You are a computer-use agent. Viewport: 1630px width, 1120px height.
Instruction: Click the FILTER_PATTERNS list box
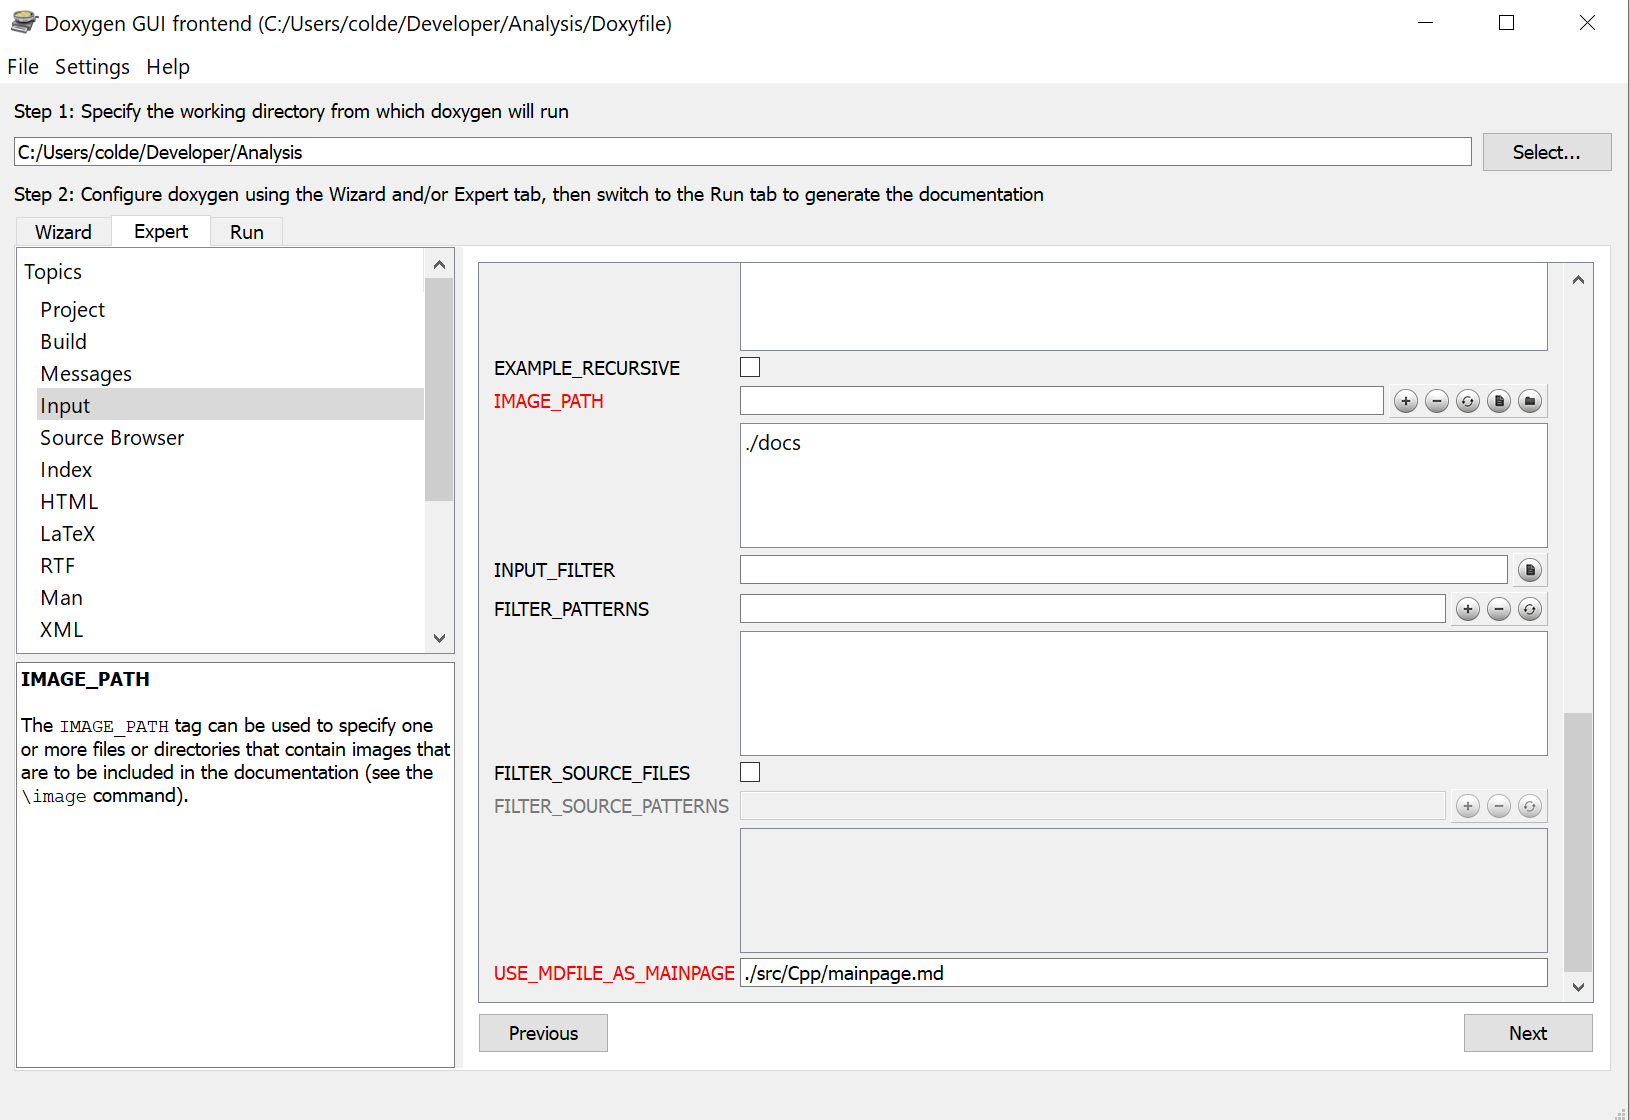click(x=1143, y=693)
